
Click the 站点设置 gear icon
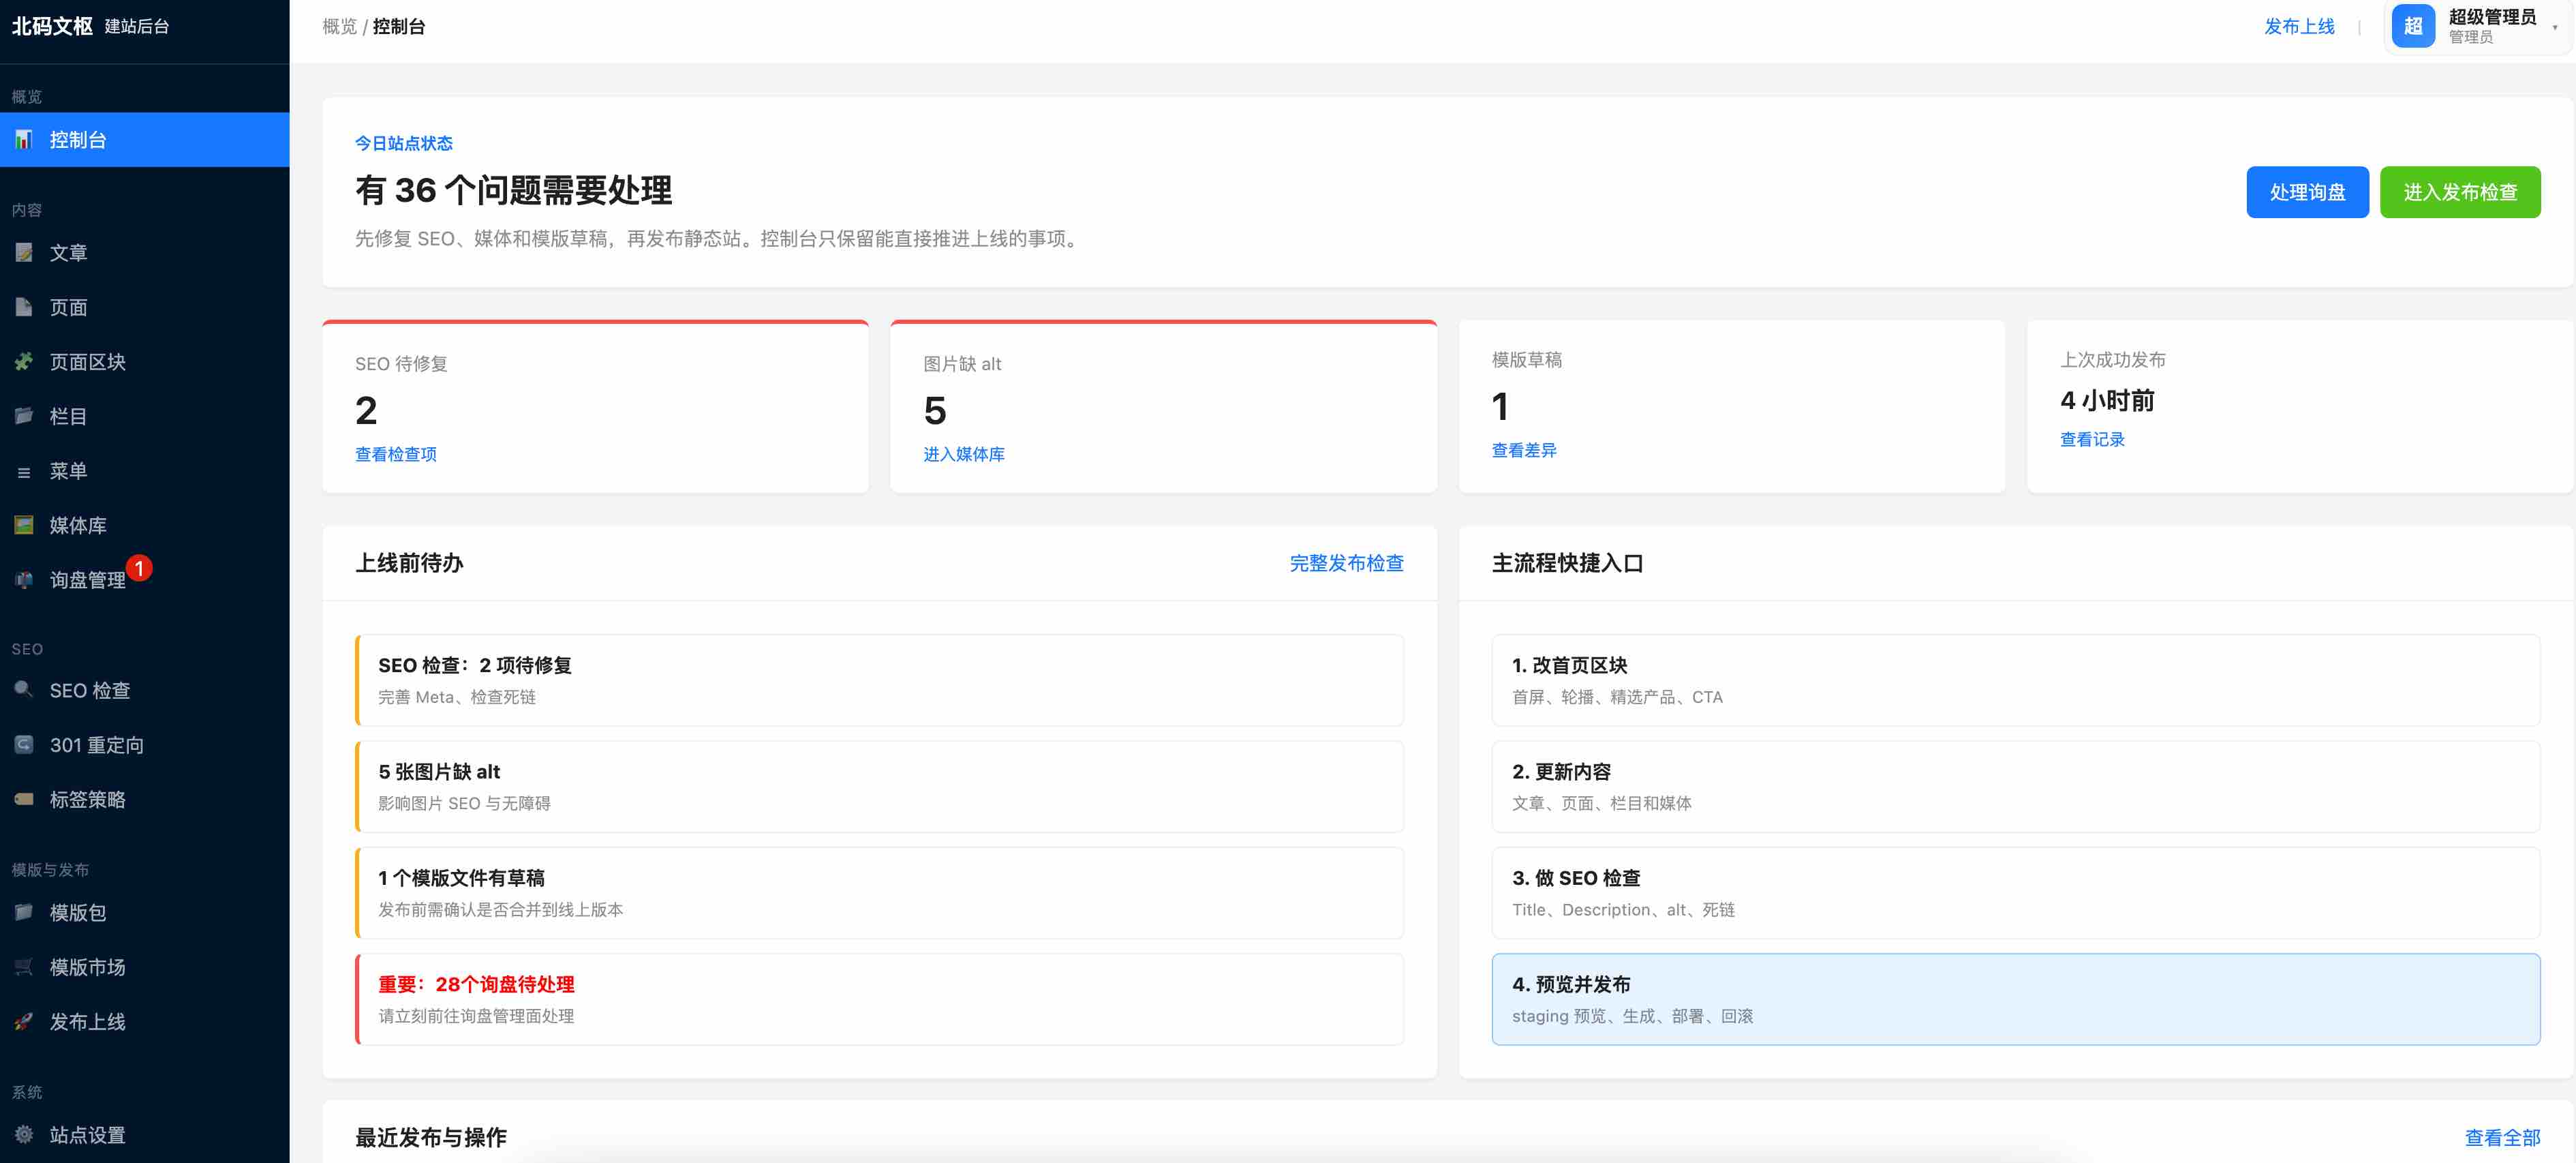click(x=24, y=1134)
